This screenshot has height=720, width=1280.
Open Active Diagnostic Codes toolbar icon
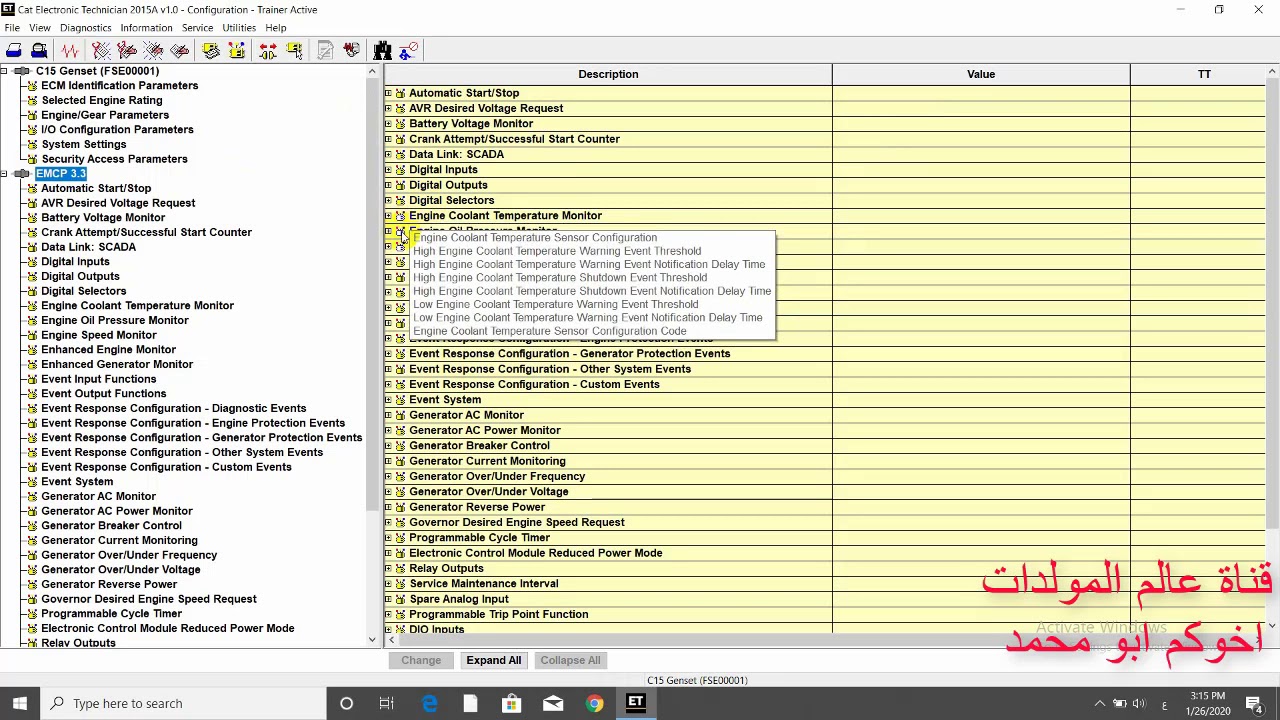(x=101, y=51)
